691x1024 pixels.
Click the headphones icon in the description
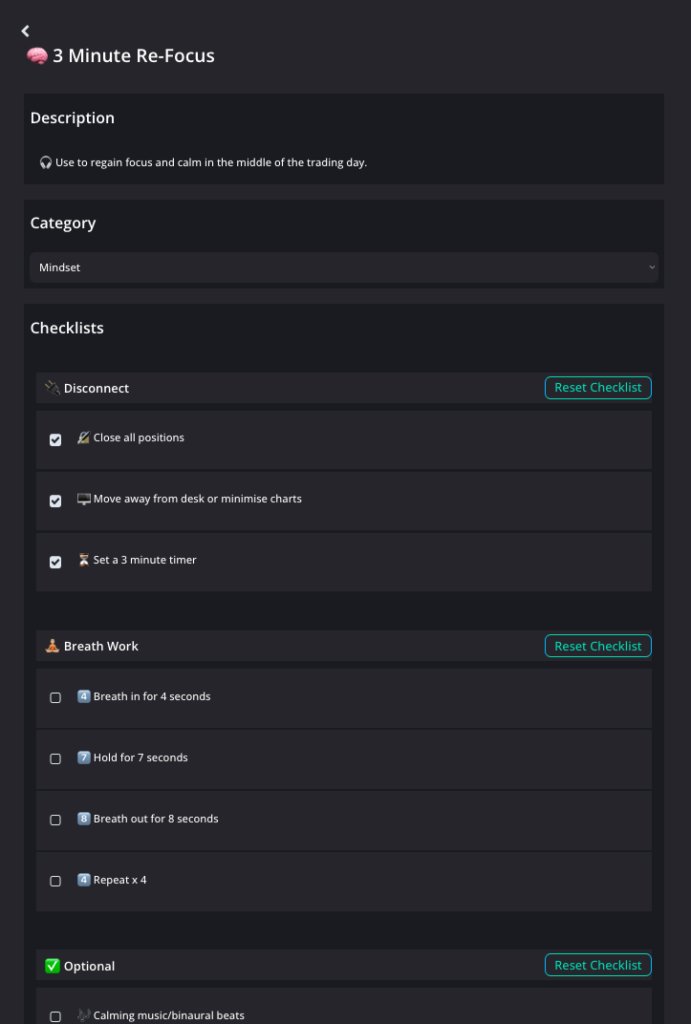pyautogui.click(x=46, y=162)
